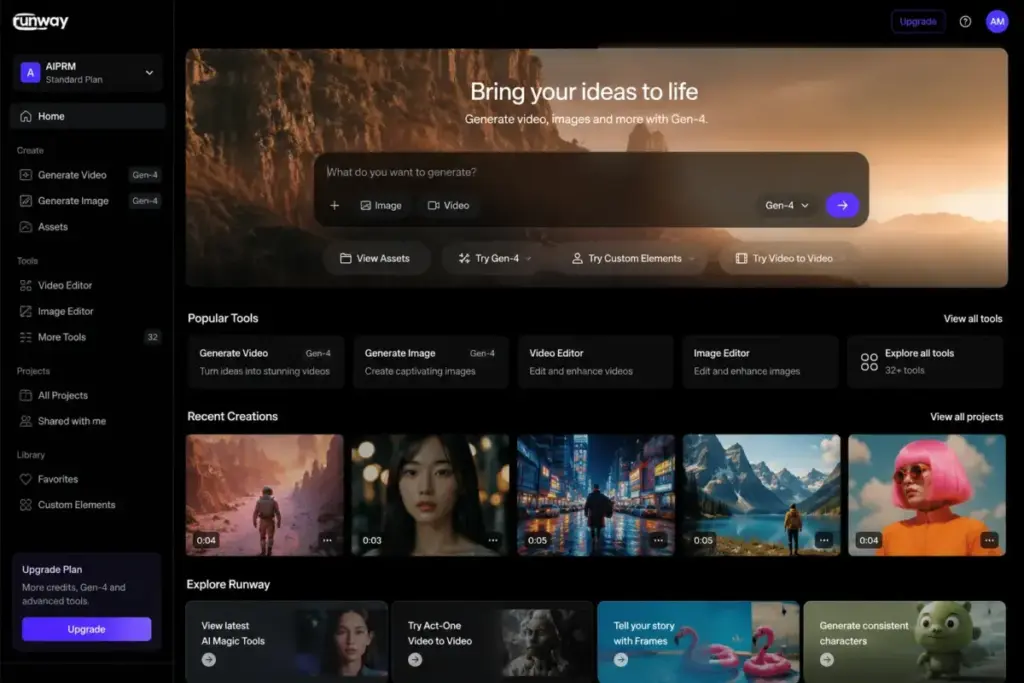
Task: Click arrow icon on View latest AI Magic Tools card
Action: pos(209,659)
